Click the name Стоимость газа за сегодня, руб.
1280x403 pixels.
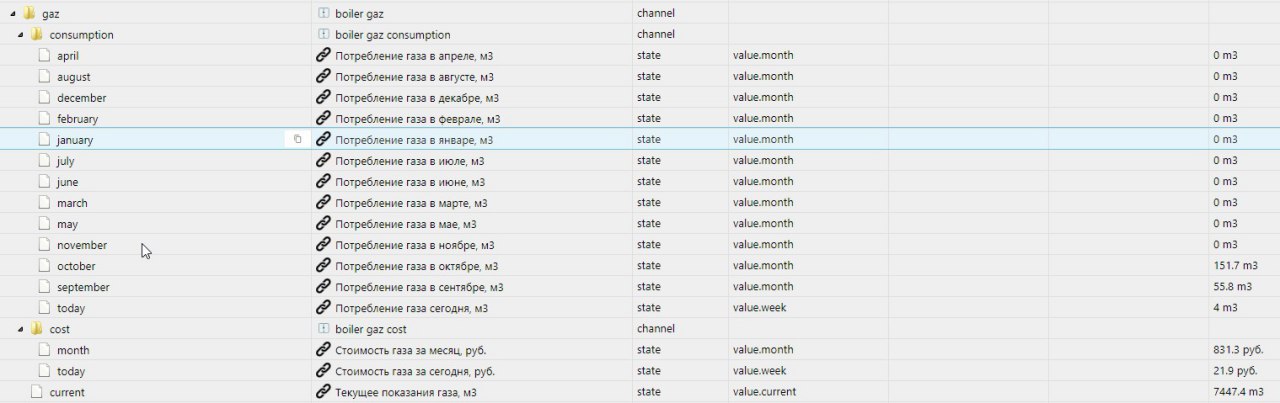[415, 371]
